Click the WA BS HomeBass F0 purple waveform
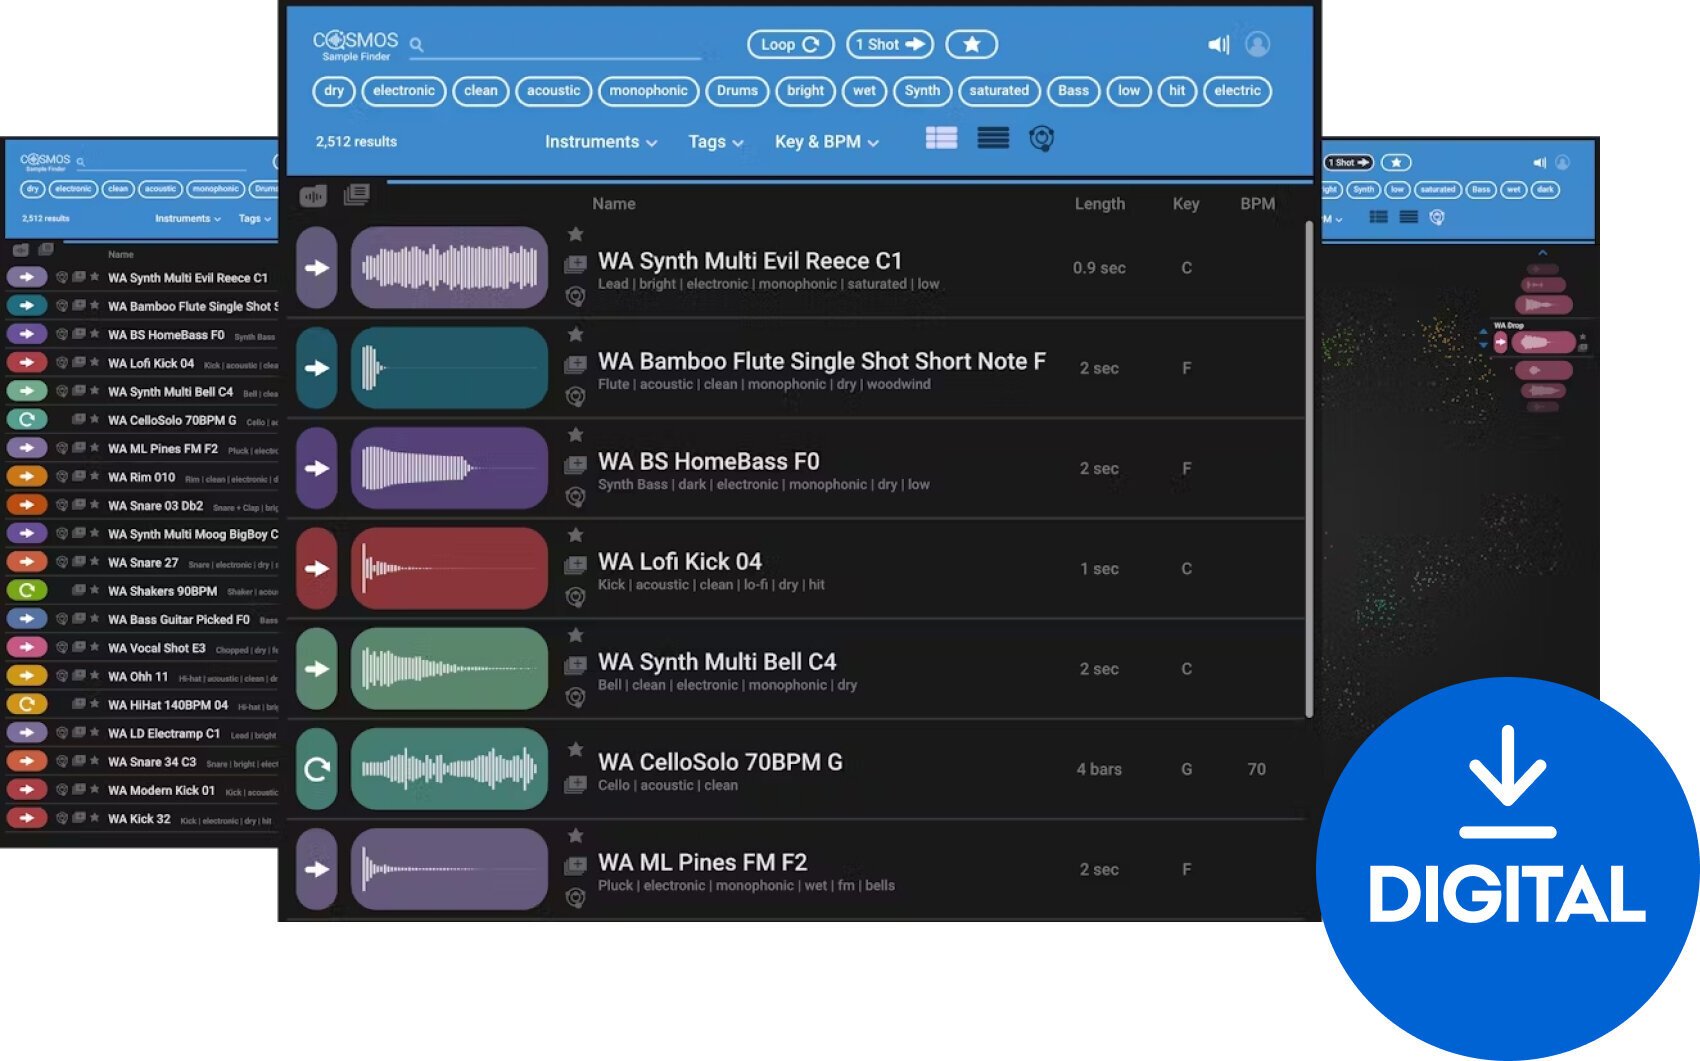Image resolution: width=1700 pixels, height=1061 pixels. 449,468
